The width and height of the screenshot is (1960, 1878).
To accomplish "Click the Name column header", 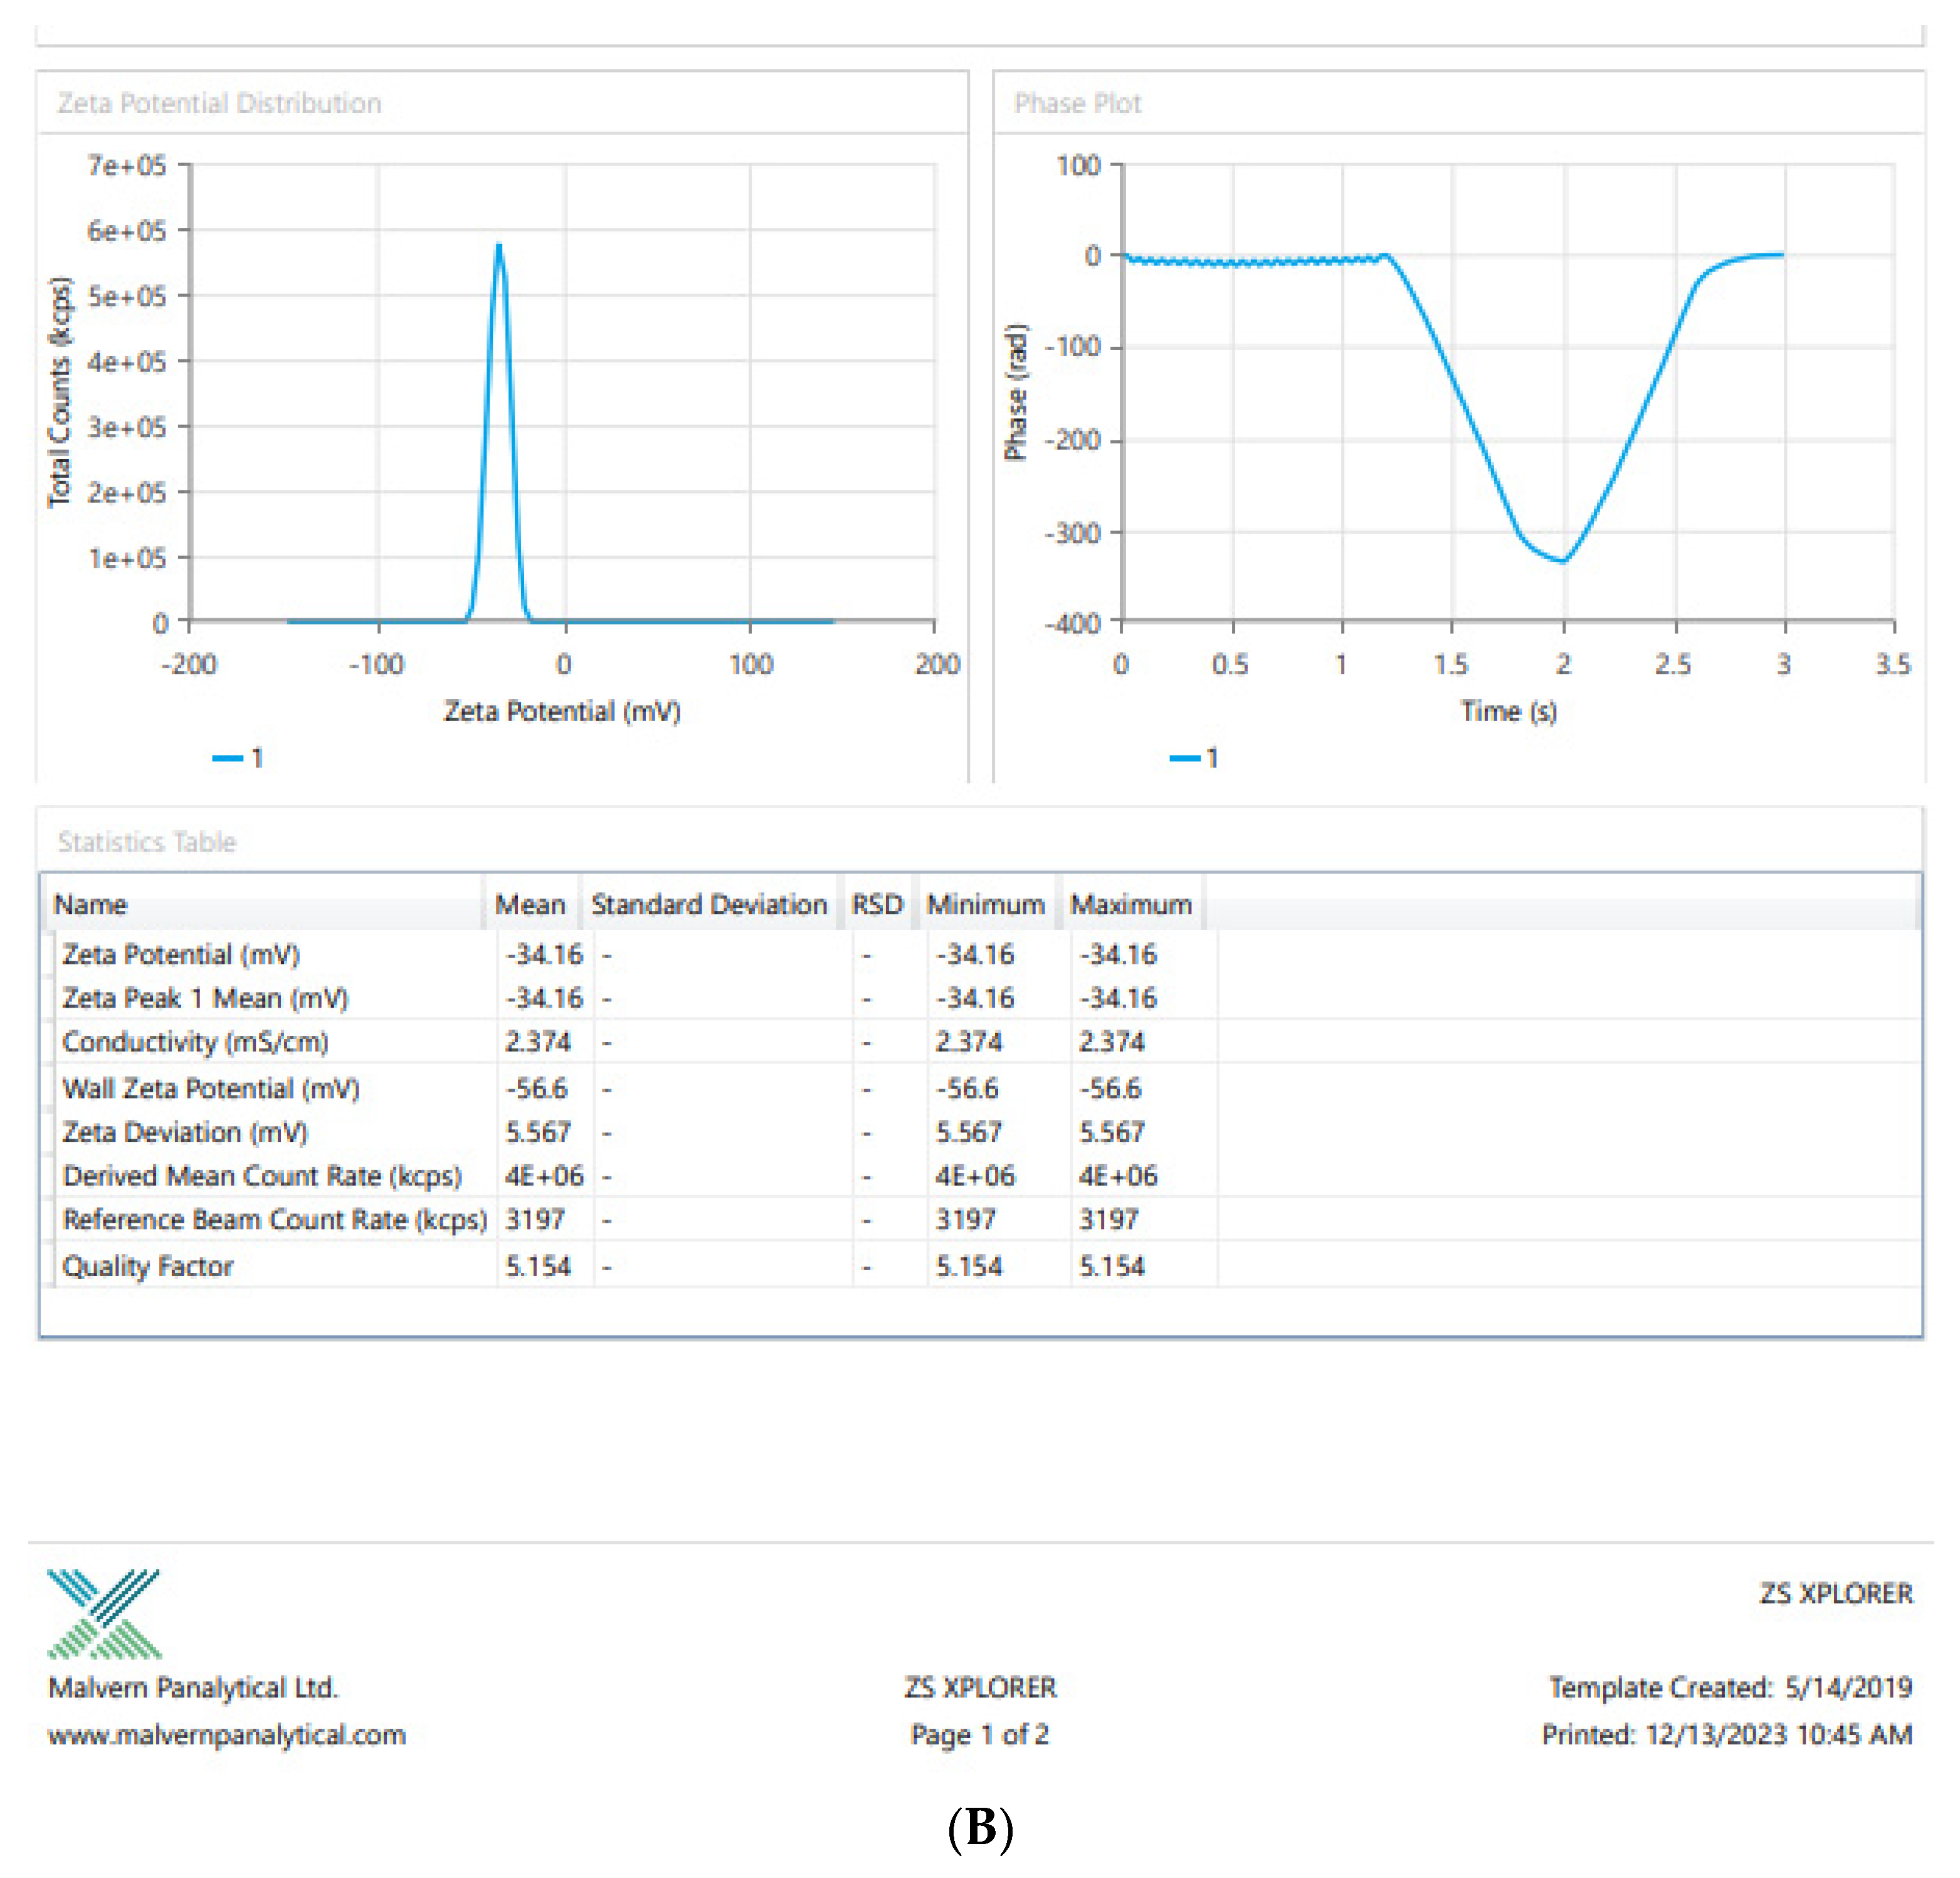I will tap(90, 904).
